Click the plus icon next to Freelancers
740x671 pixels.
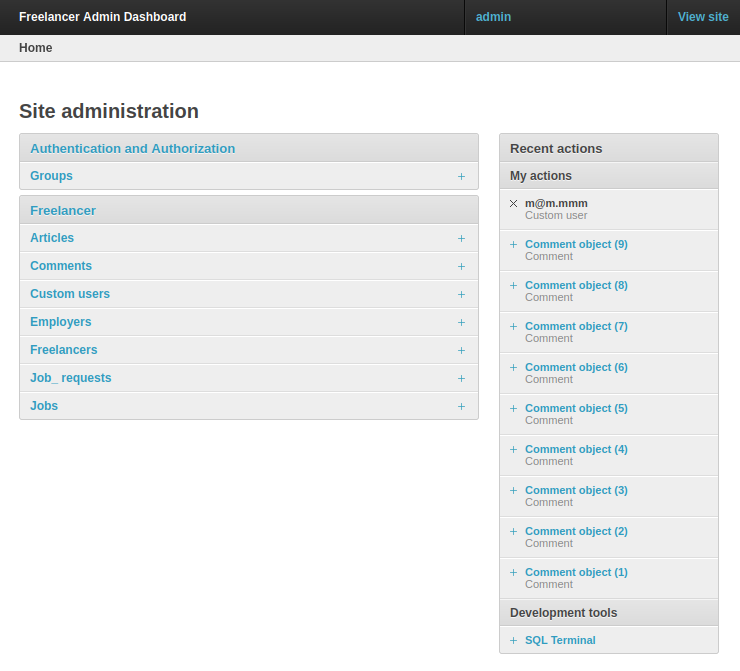coord(461,350)
